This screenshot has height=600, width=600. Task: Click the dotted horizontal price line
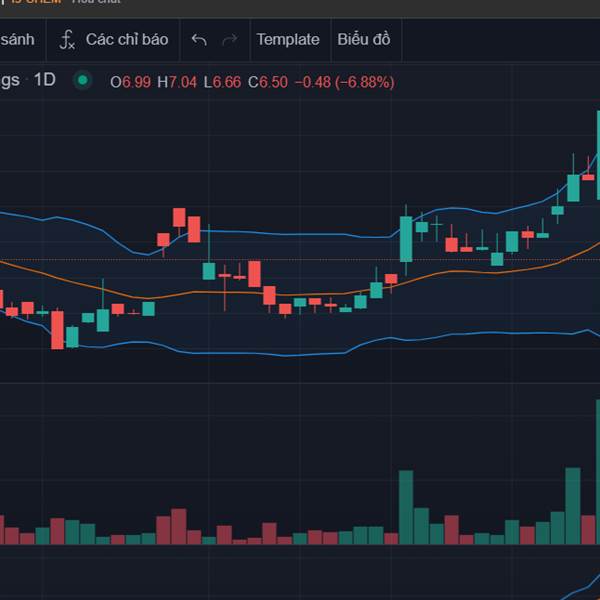tap(300, 260)
